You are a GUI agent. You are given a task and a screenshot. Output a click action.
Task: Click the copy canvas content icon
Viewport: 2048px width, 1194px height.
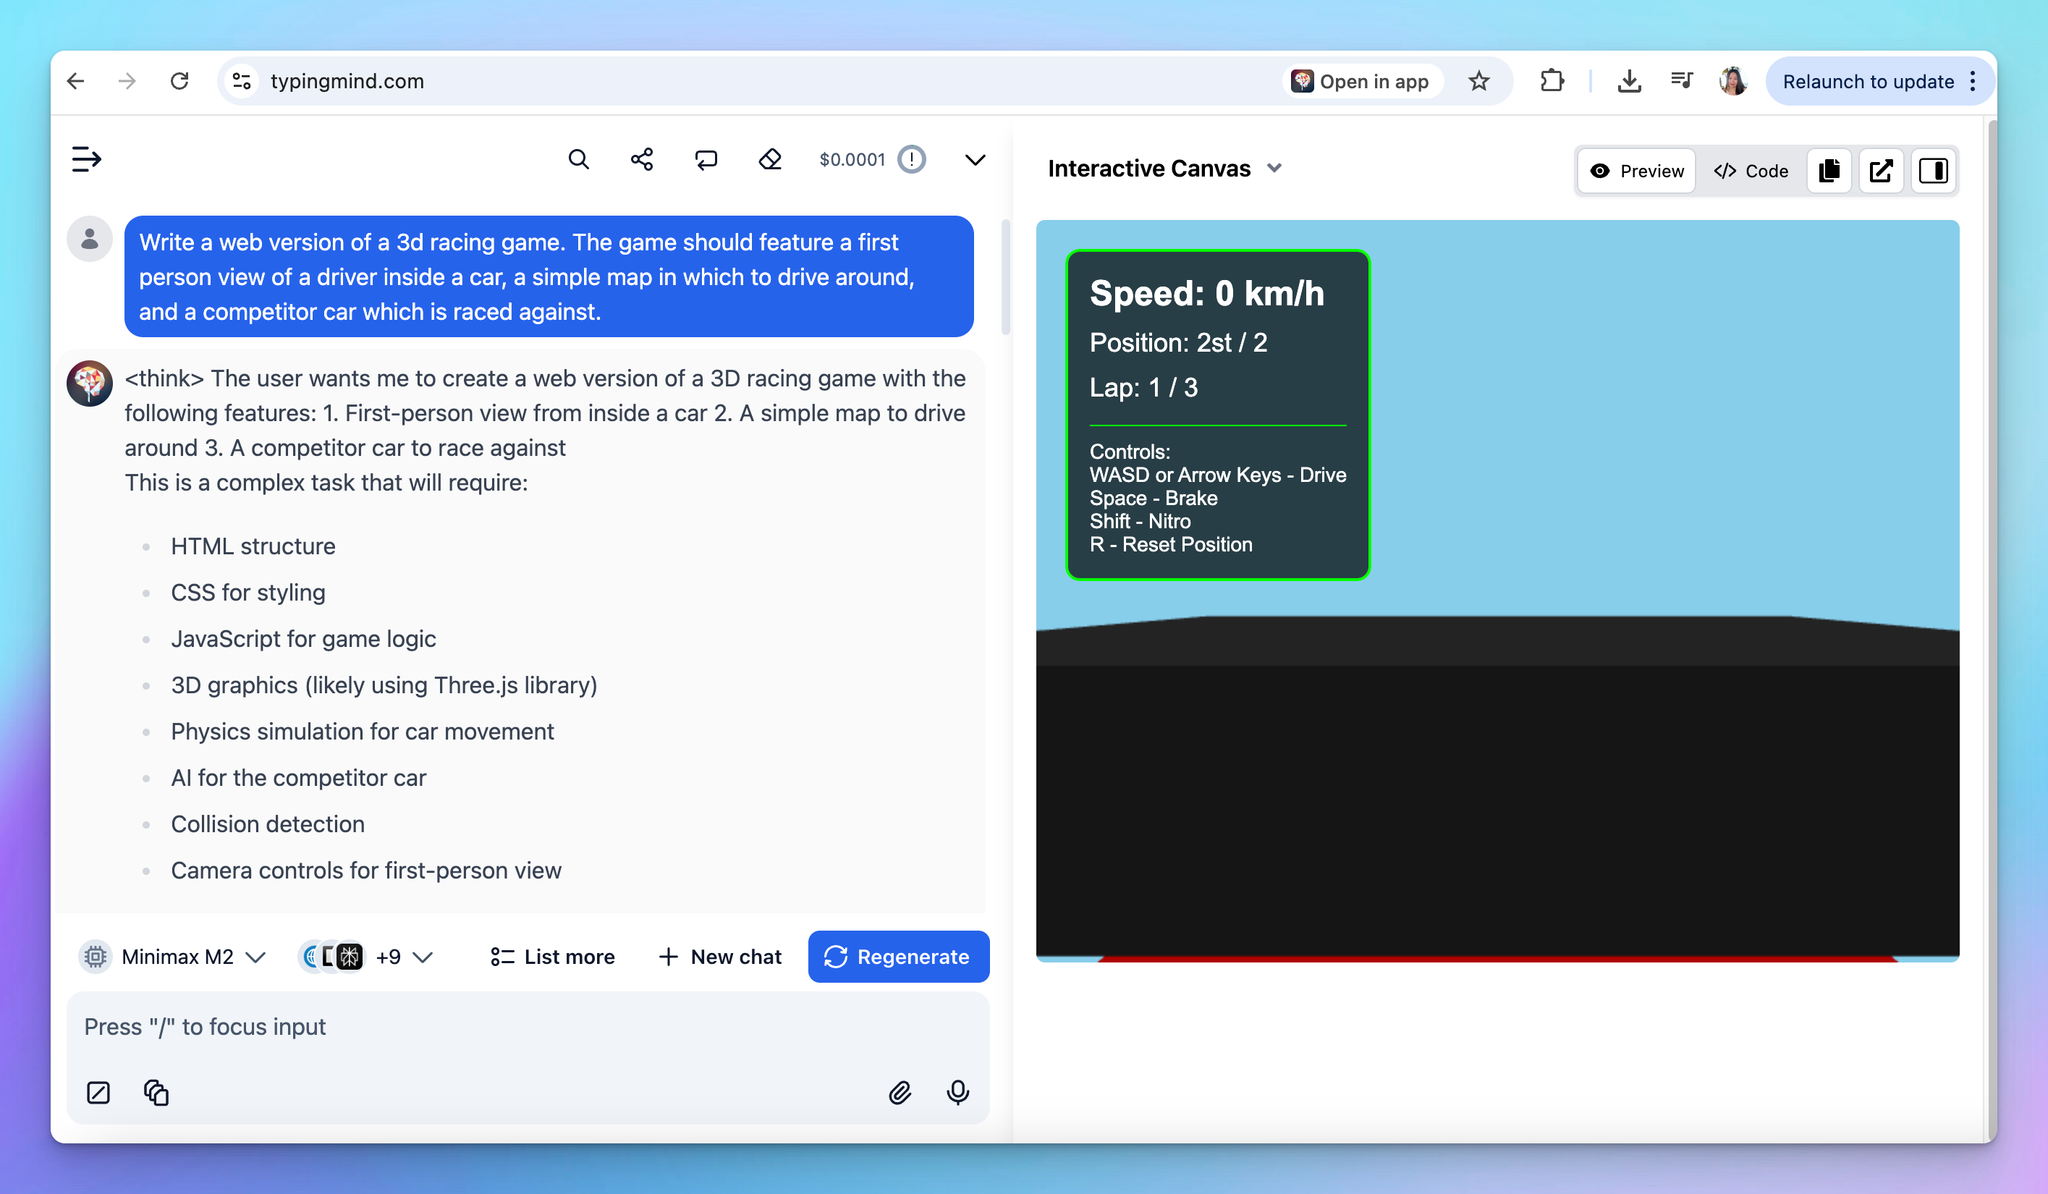point(1829,171)
